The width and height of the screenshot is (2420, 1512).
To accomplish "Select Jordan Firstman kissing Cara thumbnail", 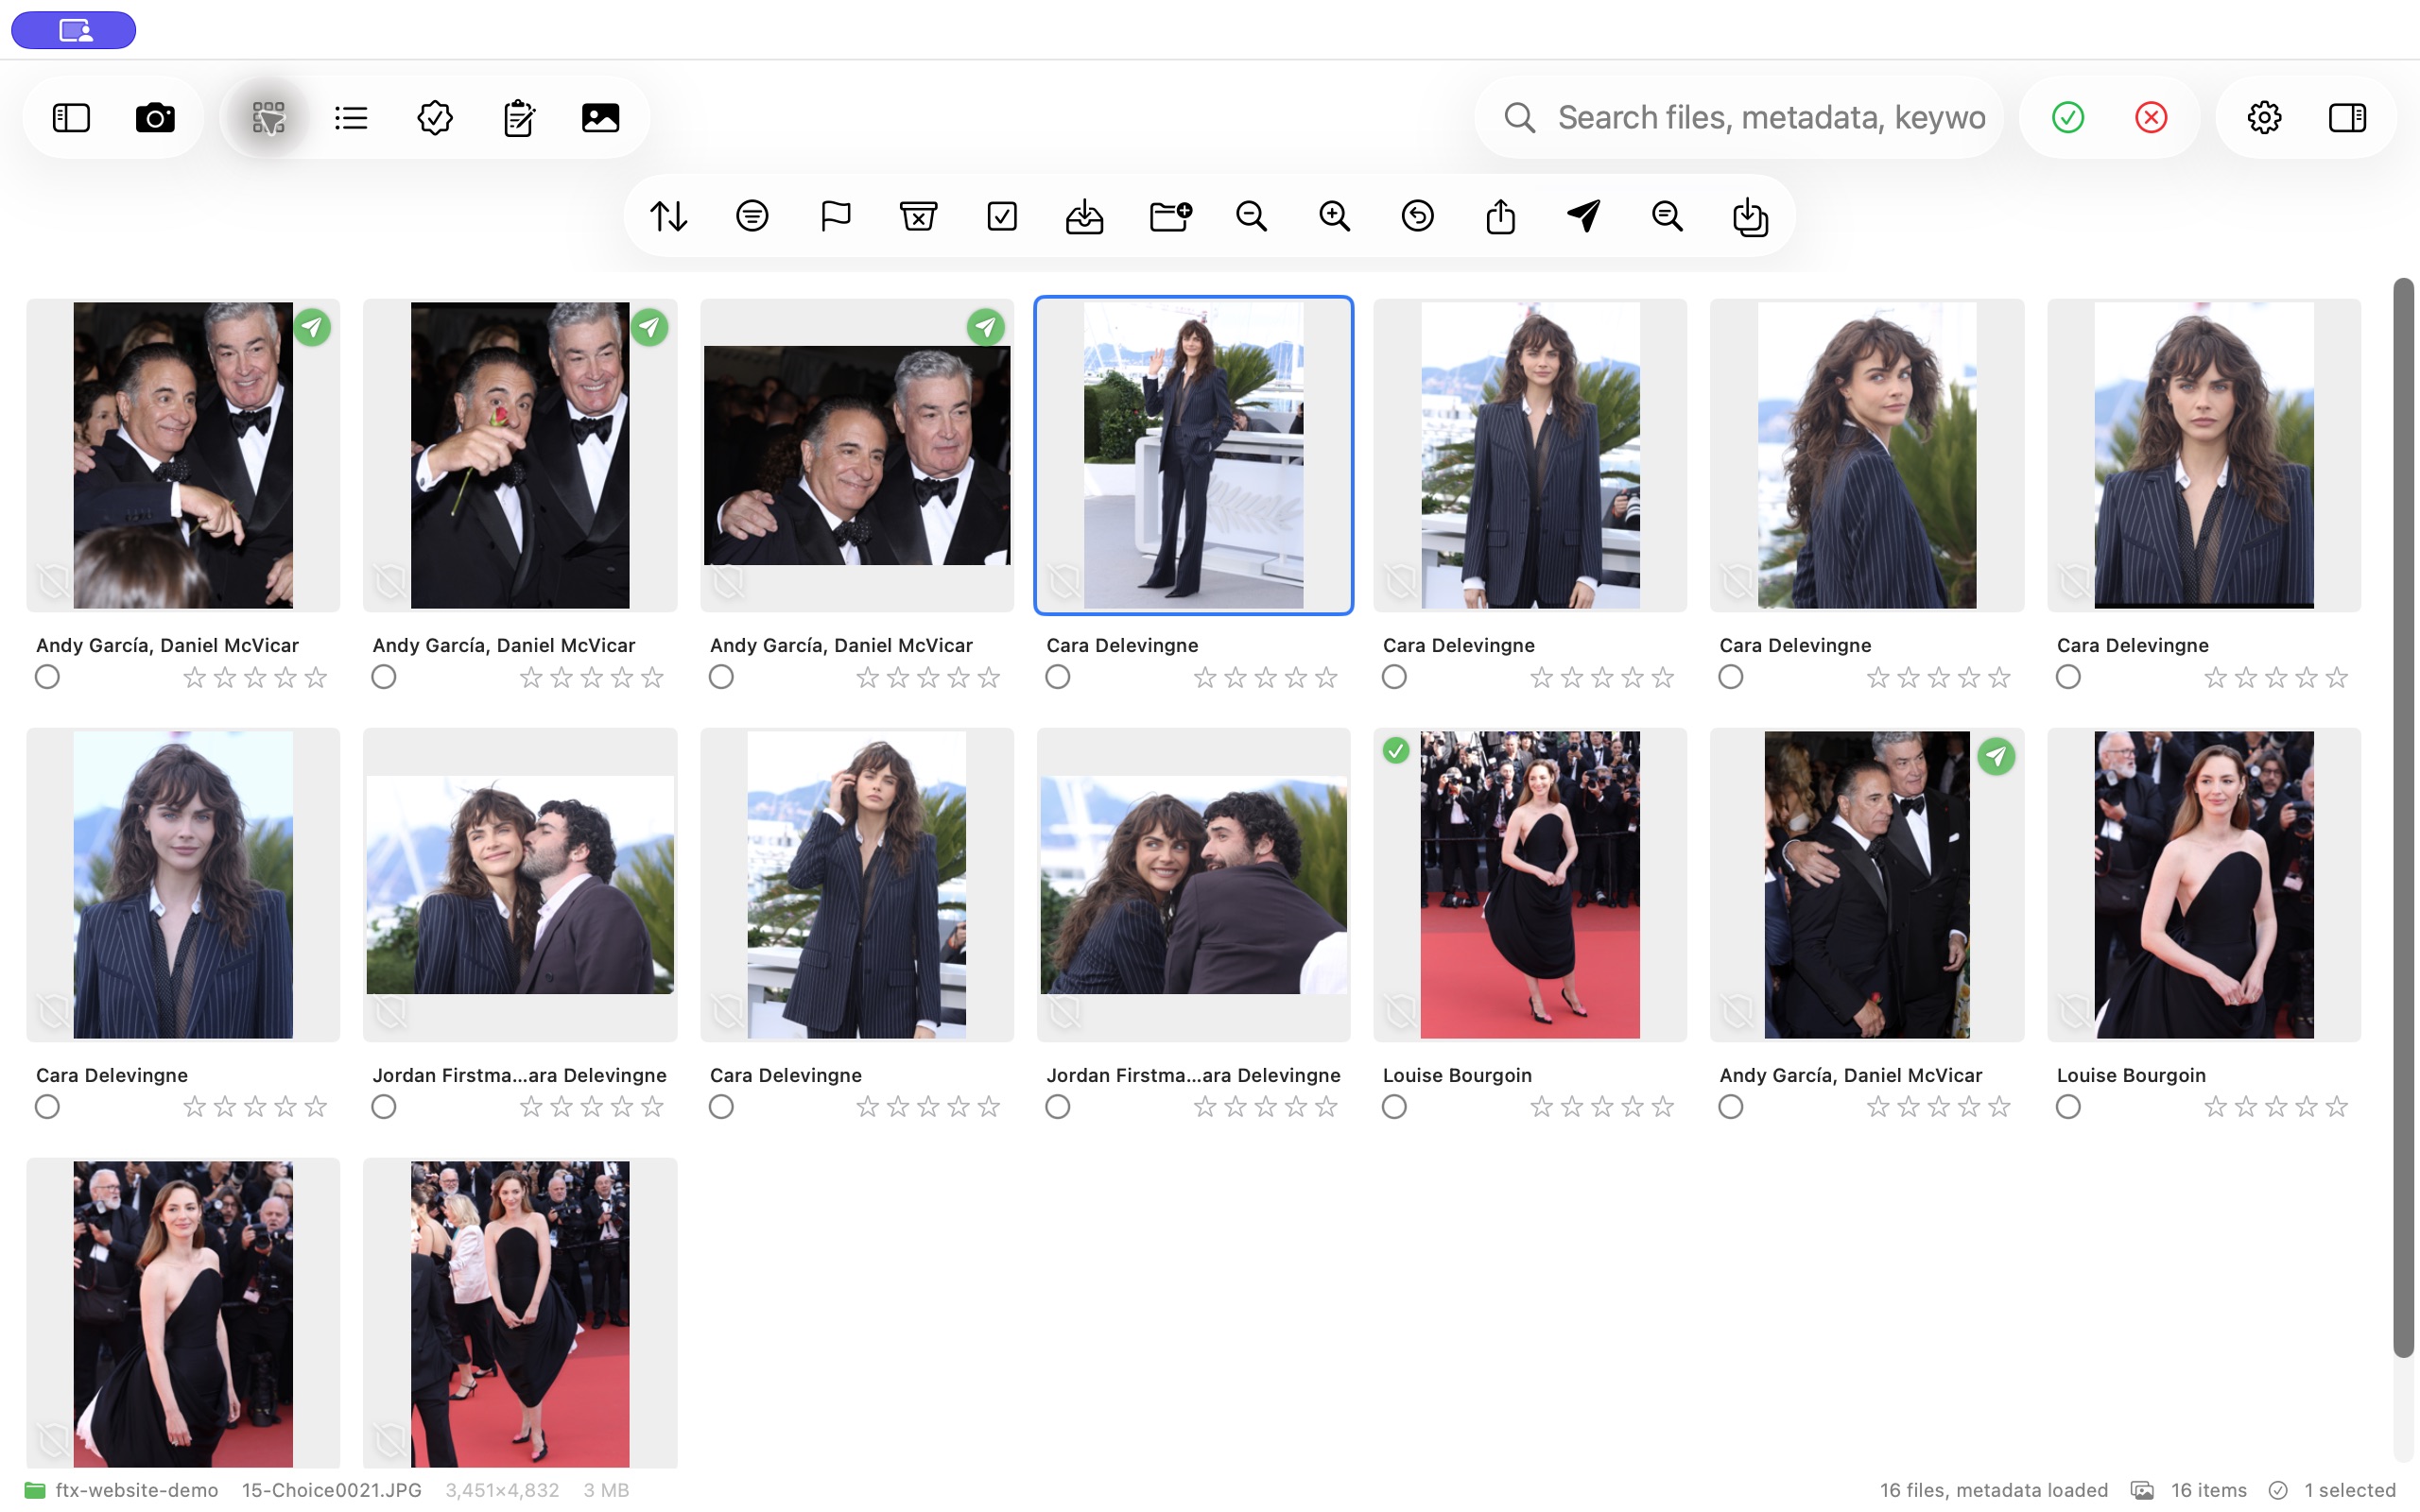I will click(x=520, y=885).
